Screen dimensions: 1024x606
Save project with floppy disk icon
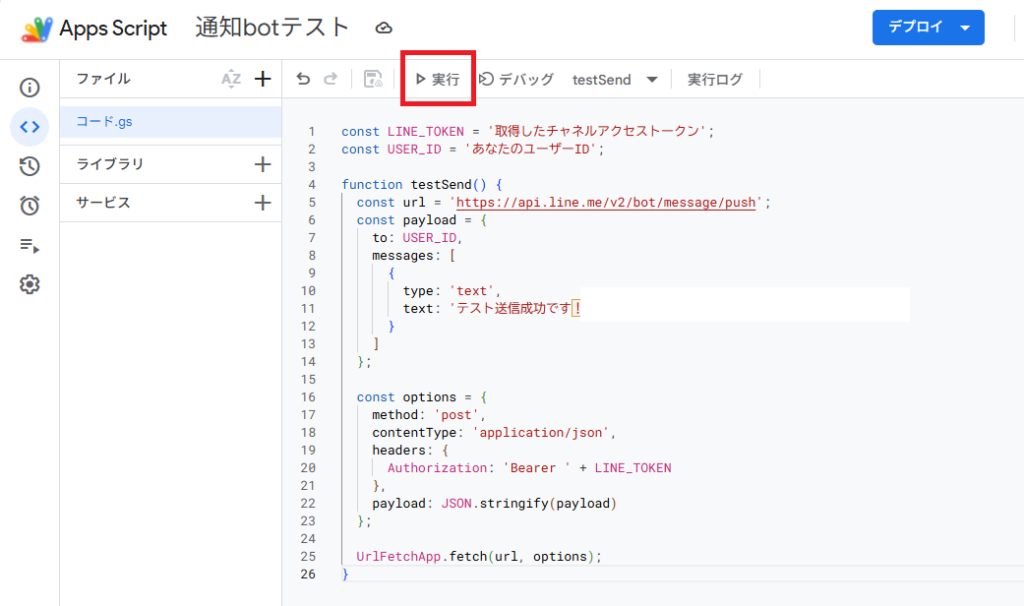tap(373, 79)
